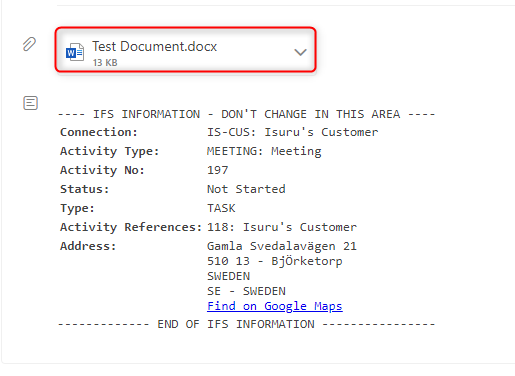Click the Status: label
The width and height of the screenshot is (515, 376).
click(x=84, y=189)
